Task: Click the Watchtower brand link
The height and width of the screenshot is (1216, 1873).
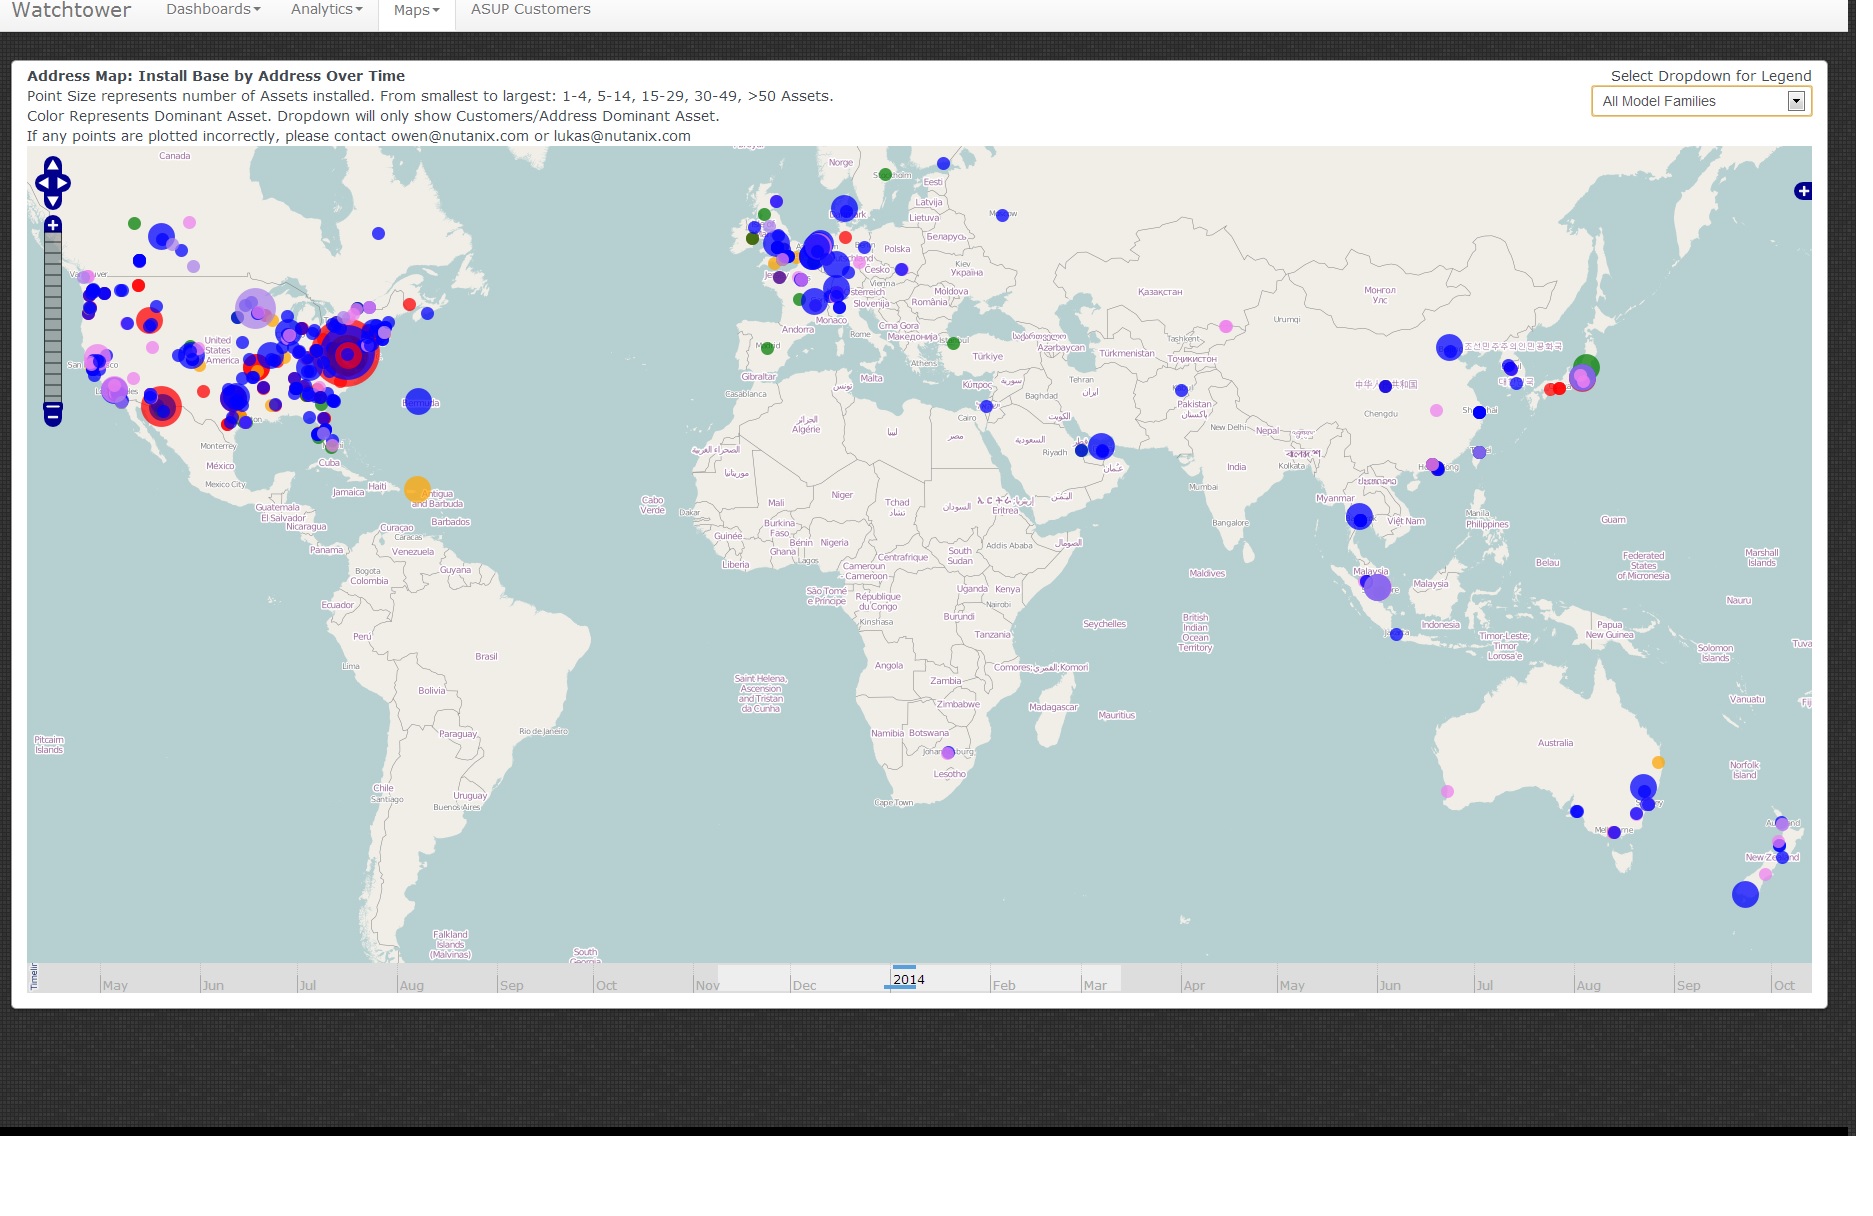Action: [71, 10]
